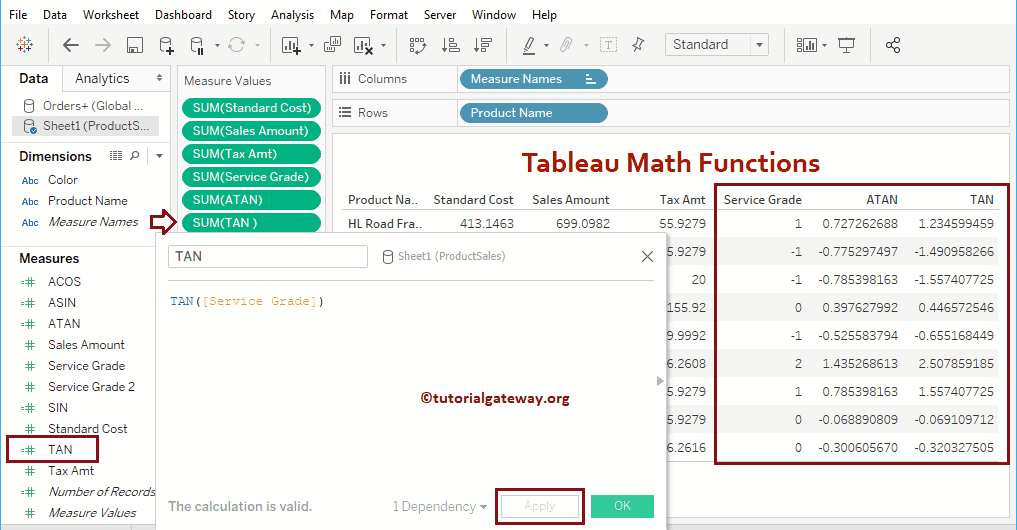Image resolution: width=1017 pixels, height=530 pixels.
Task: Click the Fix axes pin icon
Action: (638, 45)
